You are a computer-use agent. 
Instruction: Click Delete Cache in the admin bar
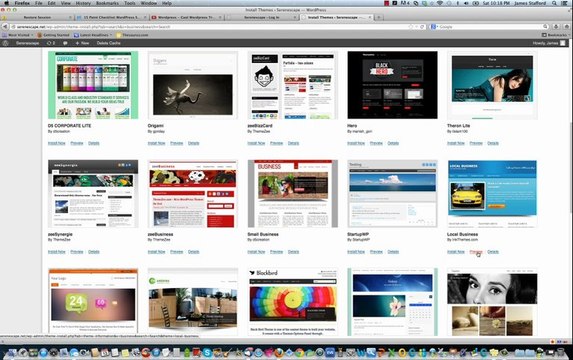tap(109, 43)
